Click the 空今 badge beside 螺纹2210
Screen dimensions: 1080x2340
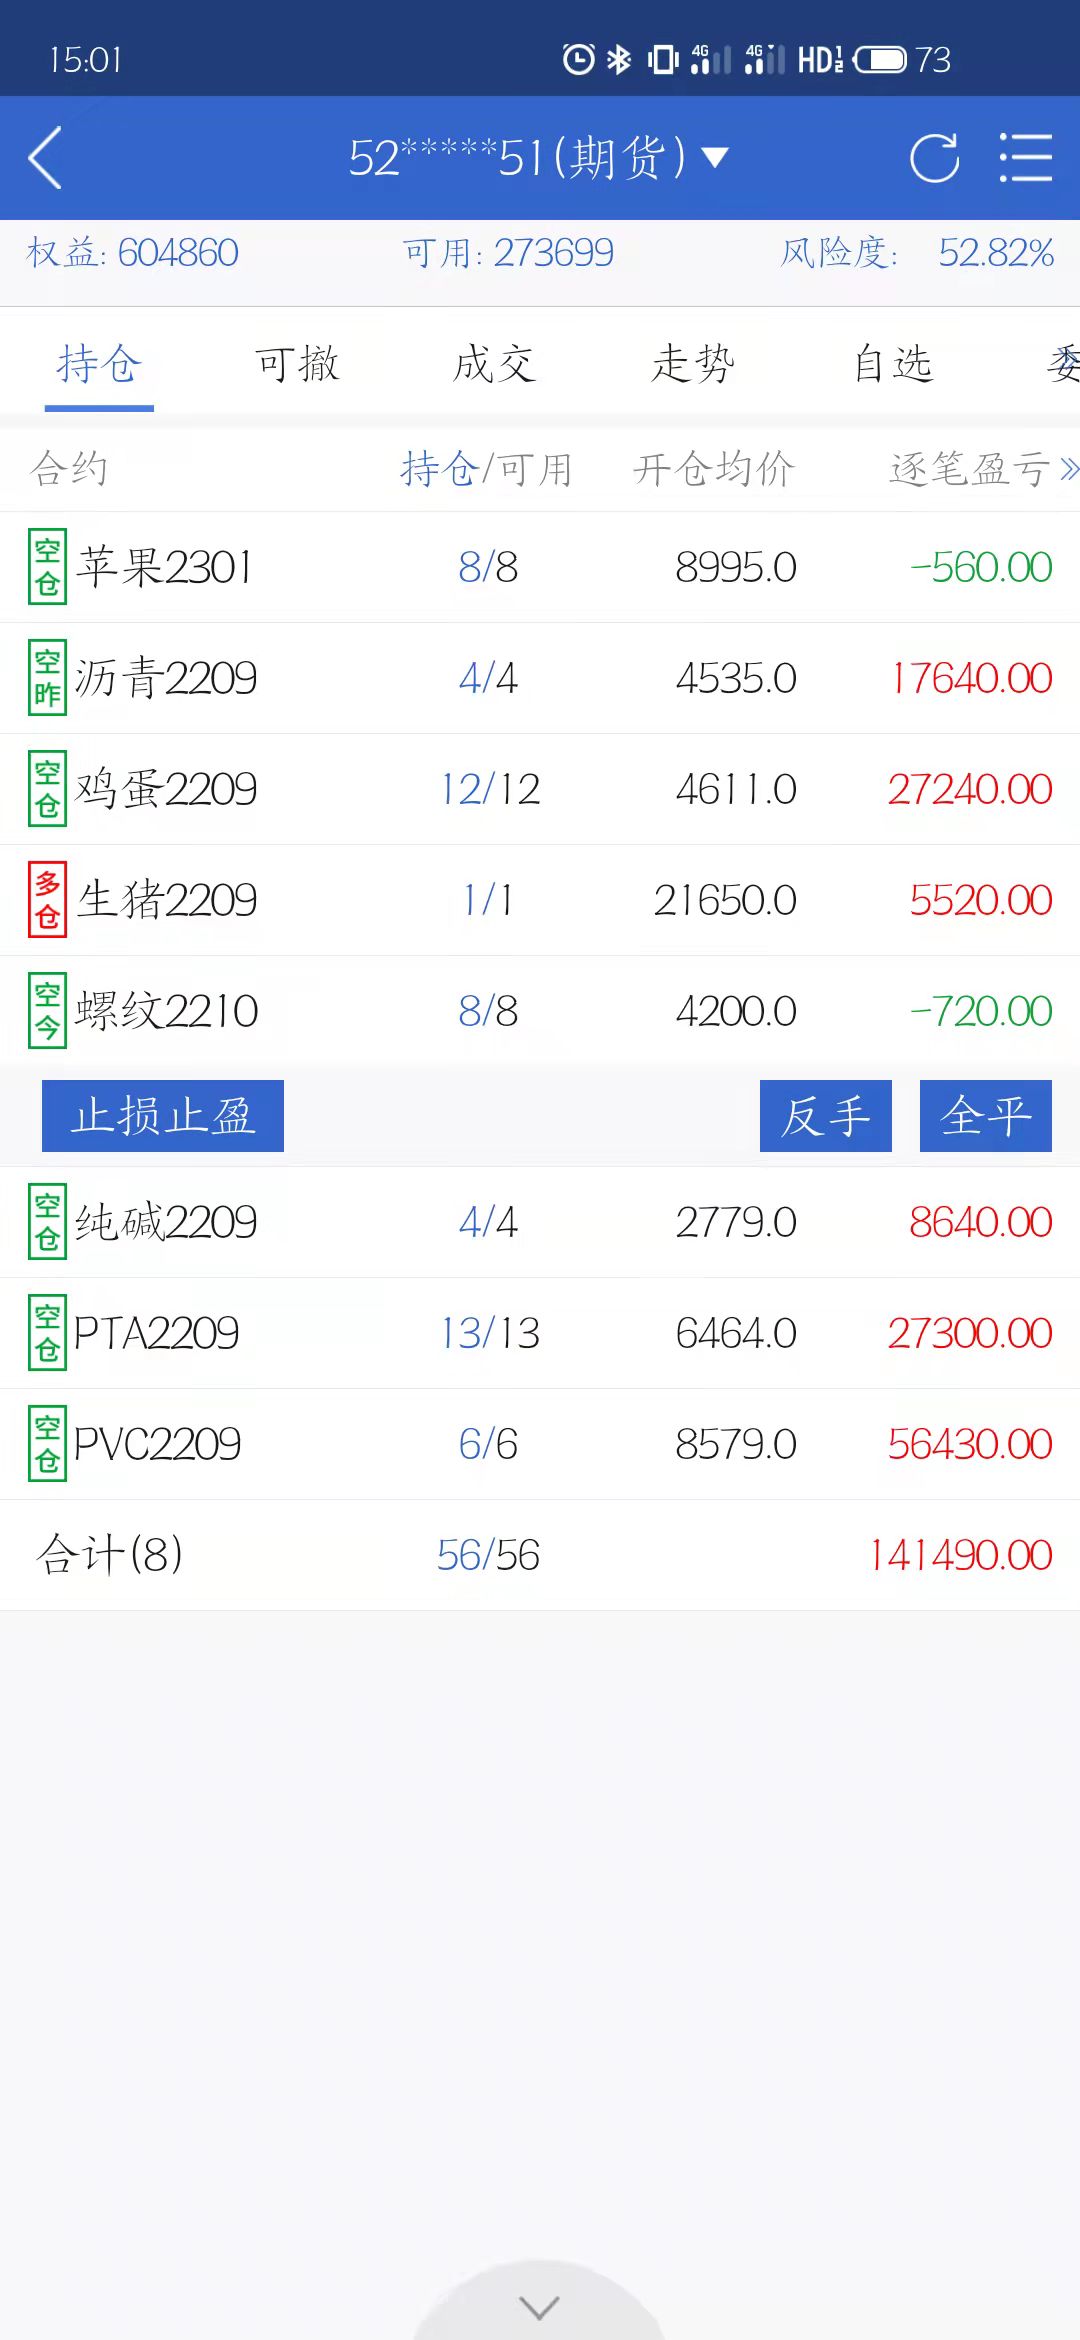[x=47, y=1011]
